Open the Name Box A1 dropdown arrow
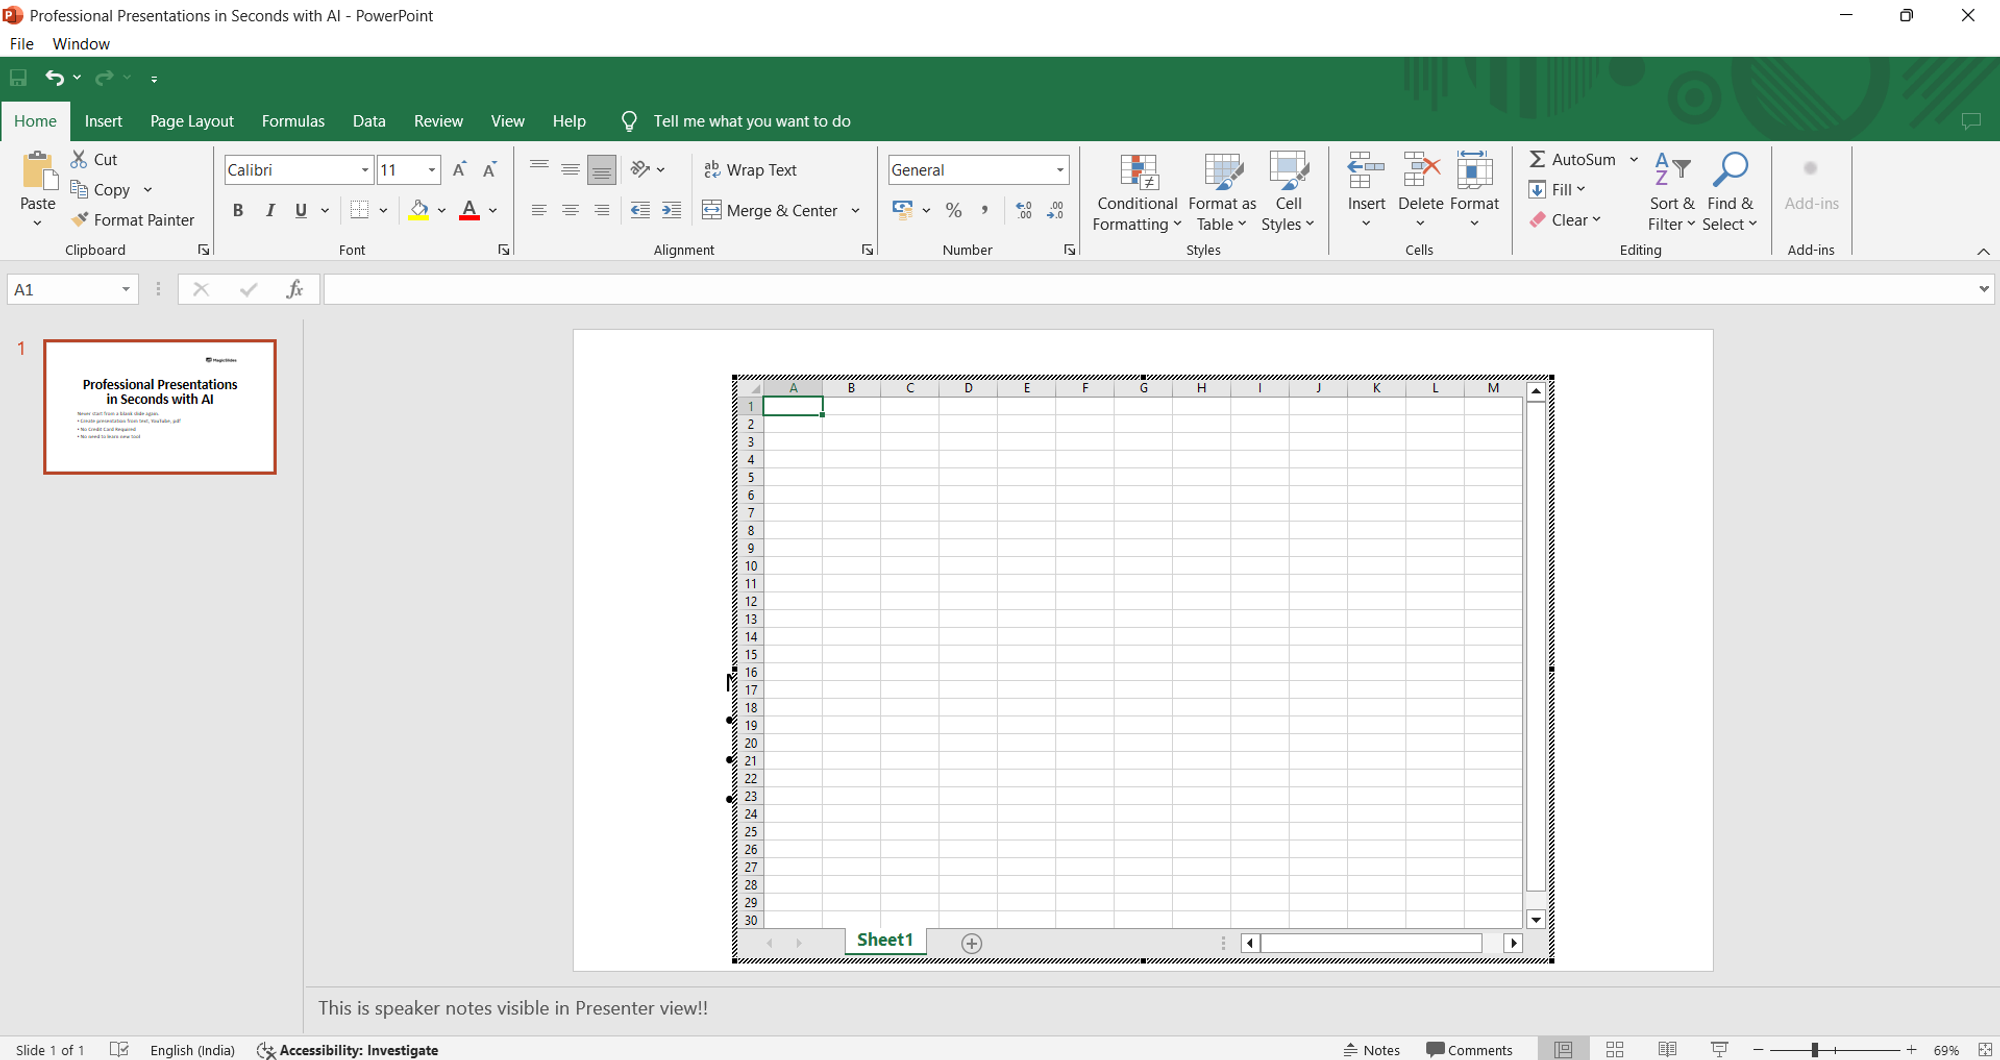The image size is (2000, 1060). coord(126,289)
